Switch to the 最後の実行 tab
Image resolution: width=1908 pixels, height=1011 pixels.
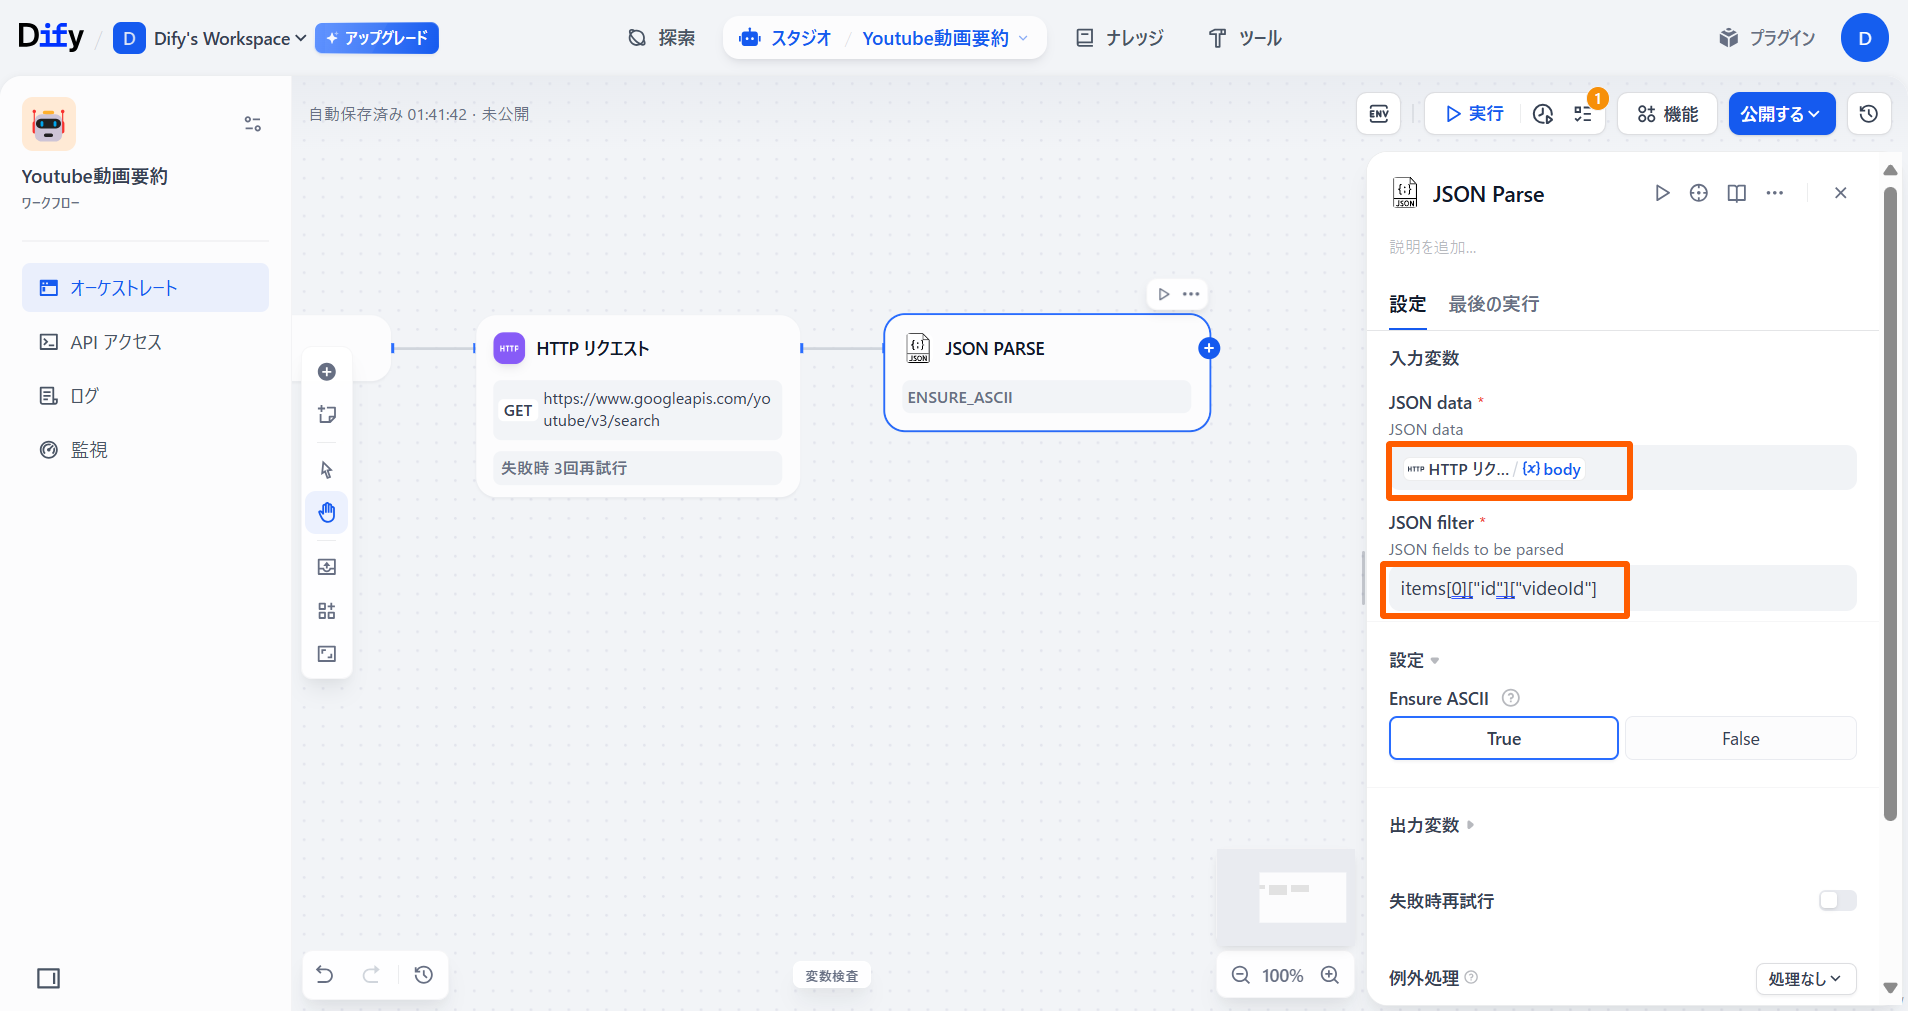pyautogui.click(x=1493, y=304)
